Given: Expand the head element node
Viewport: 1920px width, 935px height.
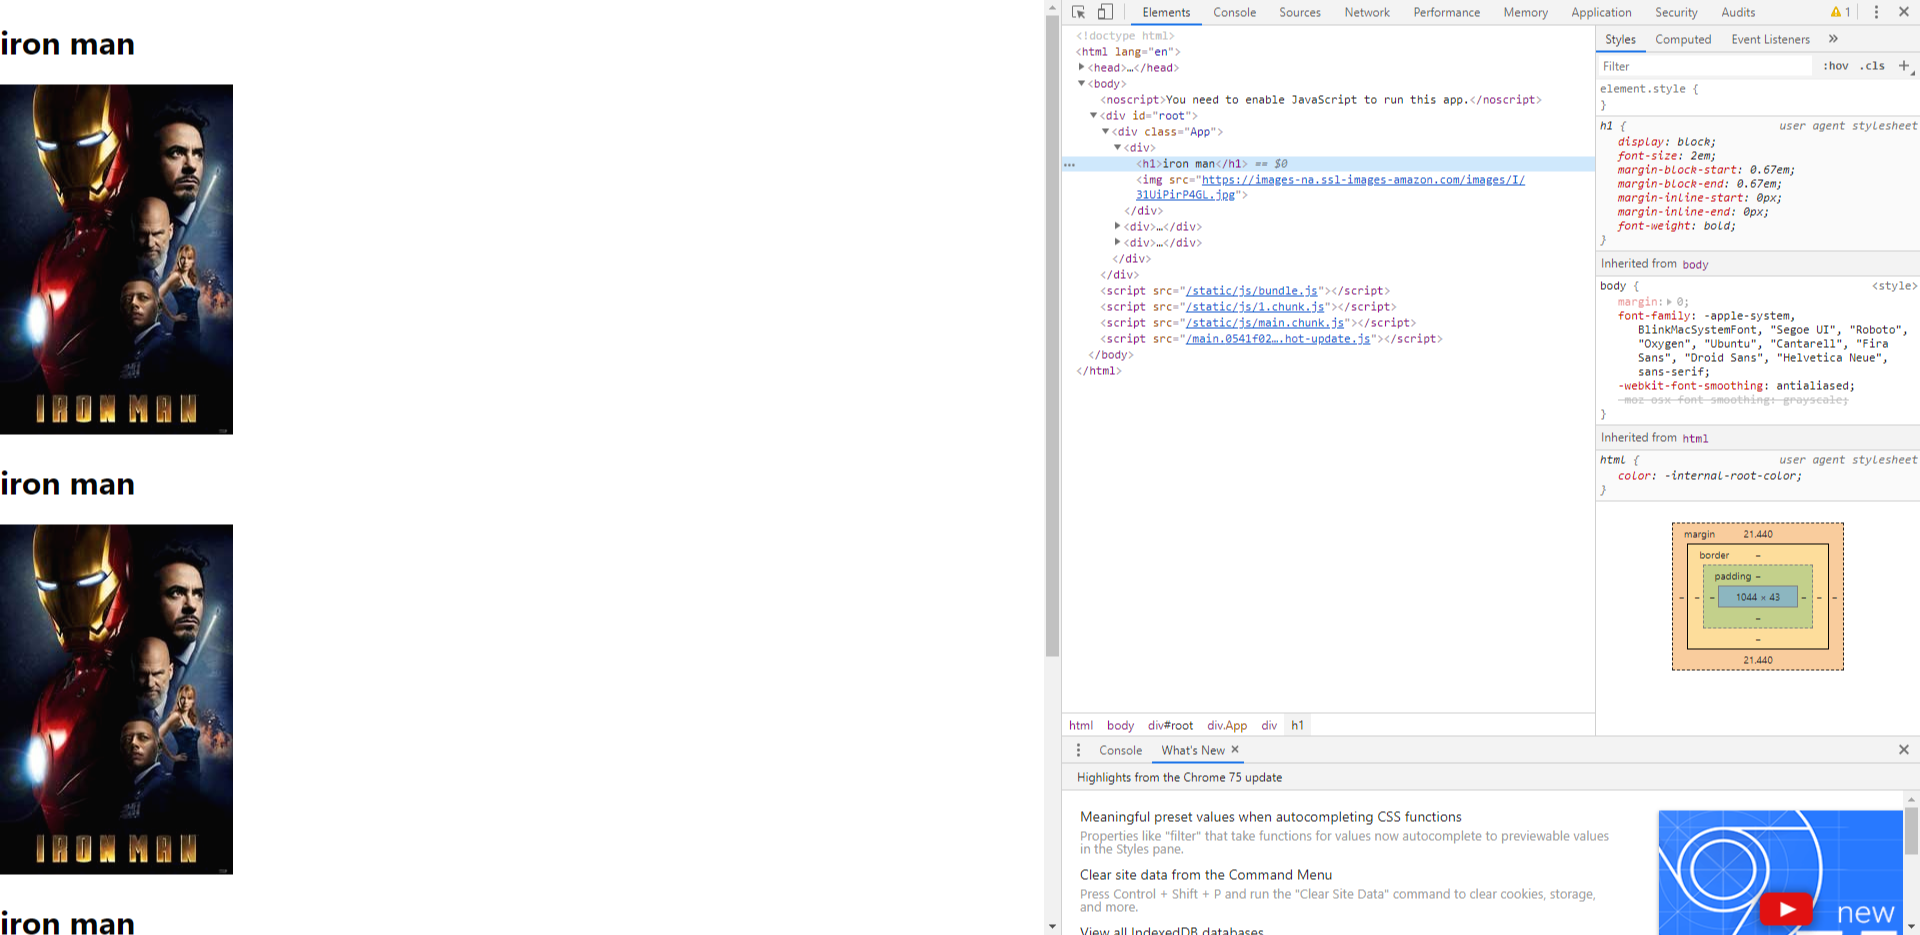Looking at the screenshot, I should (x=1081, y=67).
